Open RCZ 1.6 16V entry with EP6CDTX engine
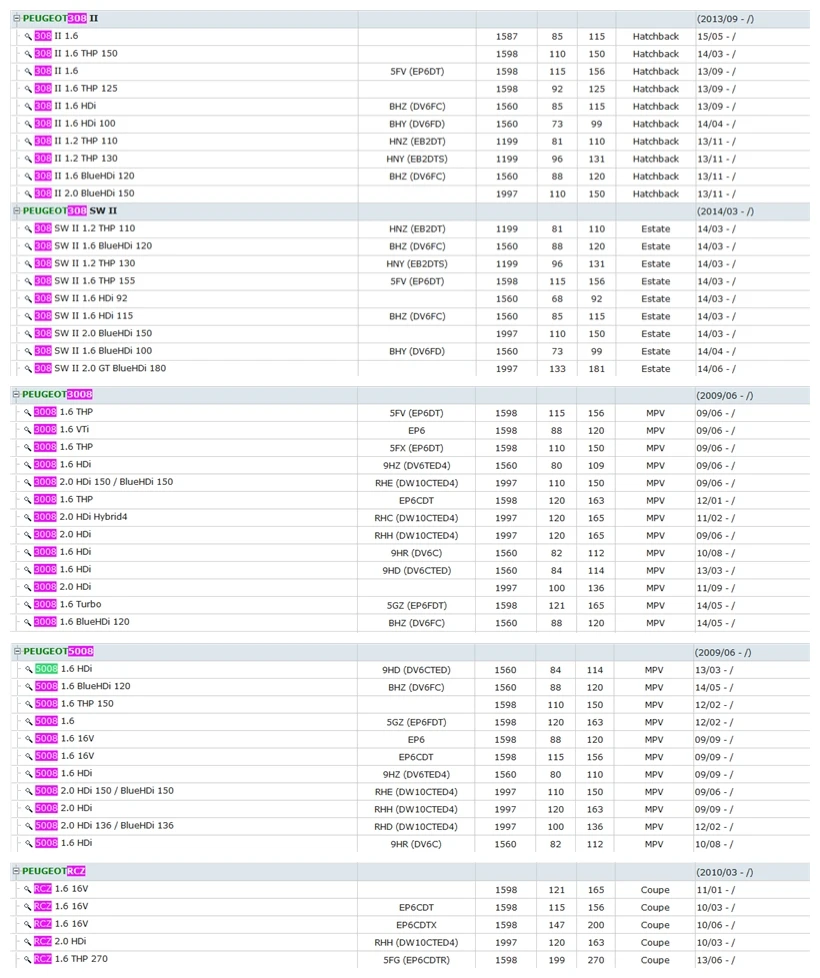Image resolution: width=820 pixels, height=978 pixels. tap(61, 924)
